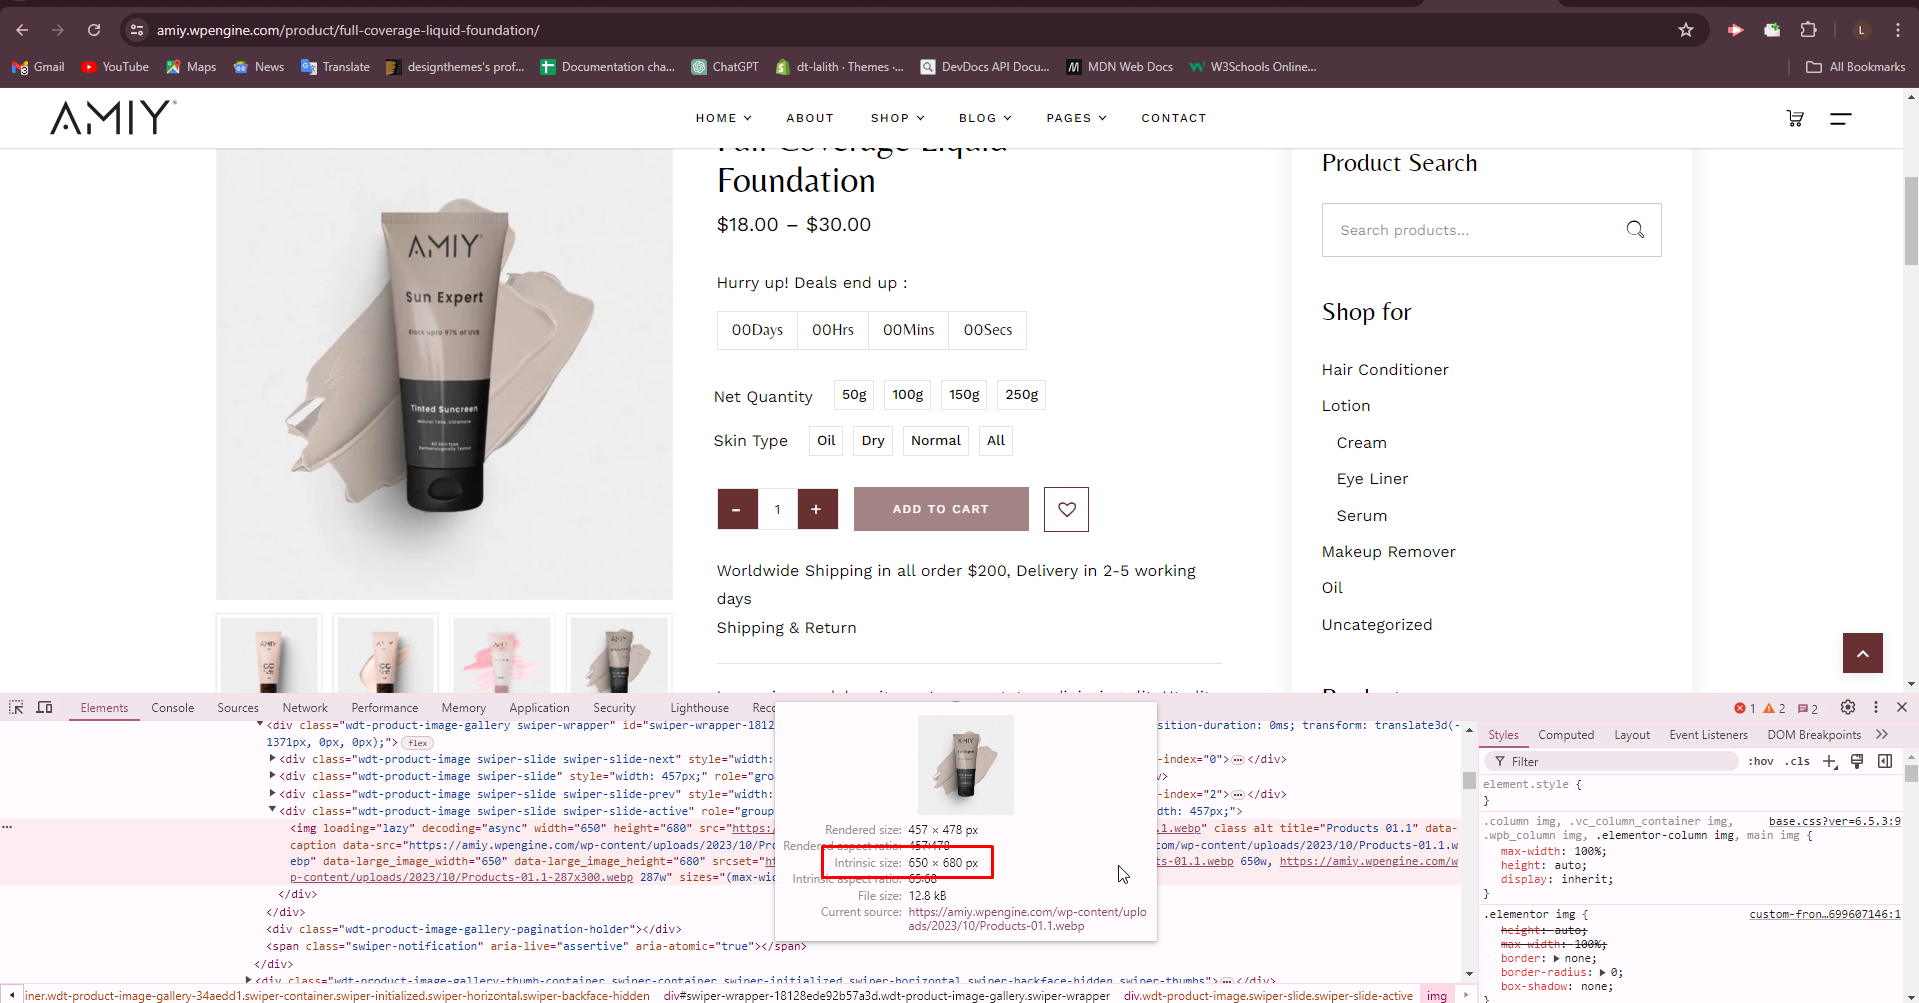Add product to wishlist heart icon
This screenshot has width=1919, height=1003.
[x=1066, y=509]
